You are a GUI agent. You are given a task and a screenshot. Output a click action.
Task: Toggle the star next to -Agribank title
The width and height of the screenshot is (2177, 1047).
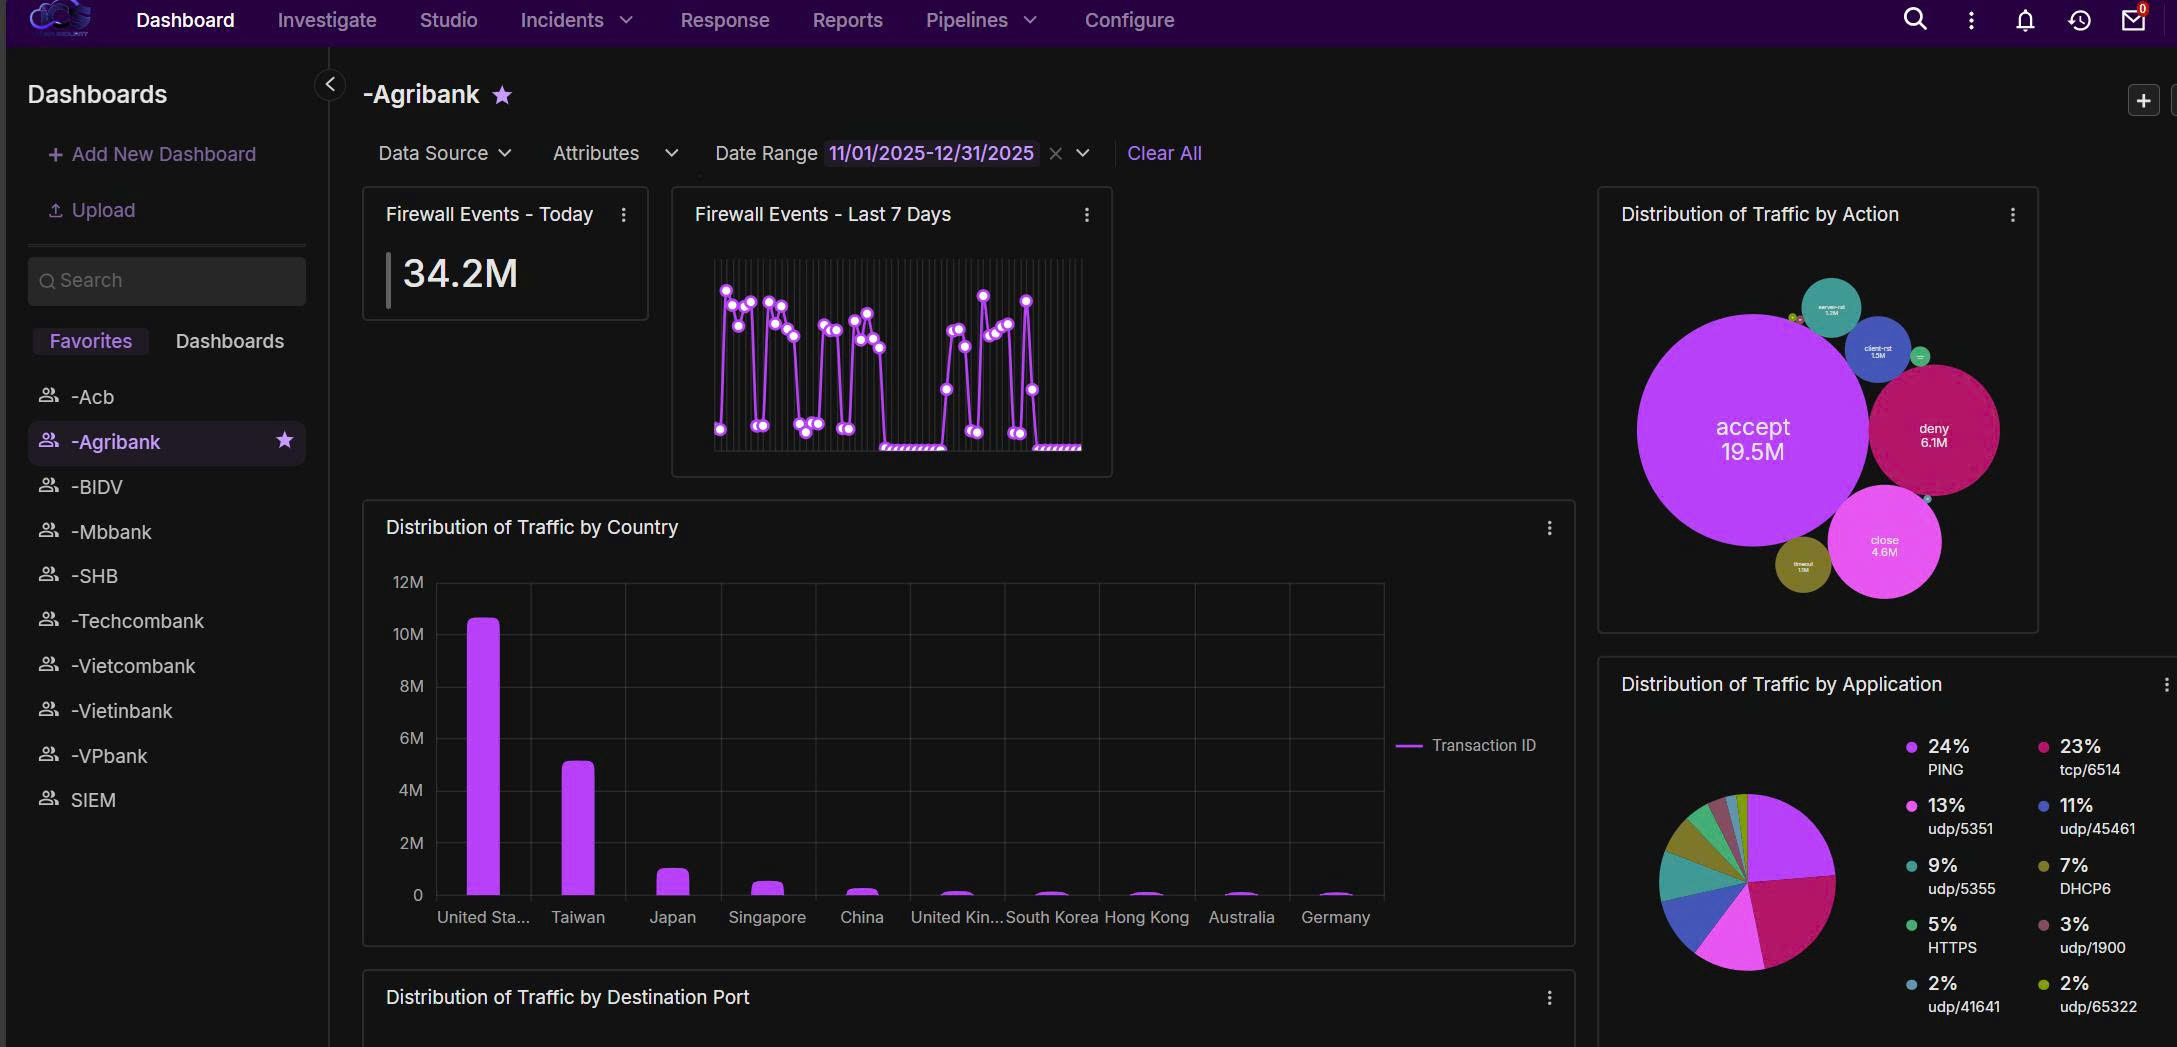(502, 94)
